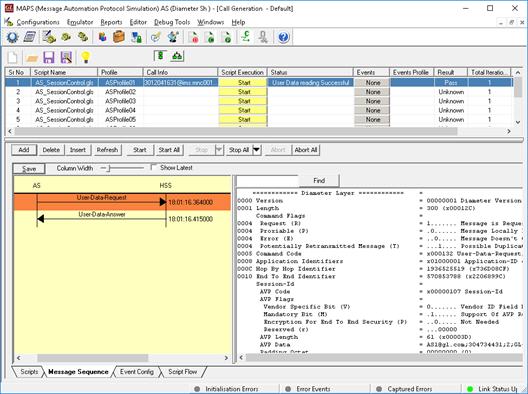The image size is (528, 394).
Task: Click the Refresh button
Action: coord(107,150)
